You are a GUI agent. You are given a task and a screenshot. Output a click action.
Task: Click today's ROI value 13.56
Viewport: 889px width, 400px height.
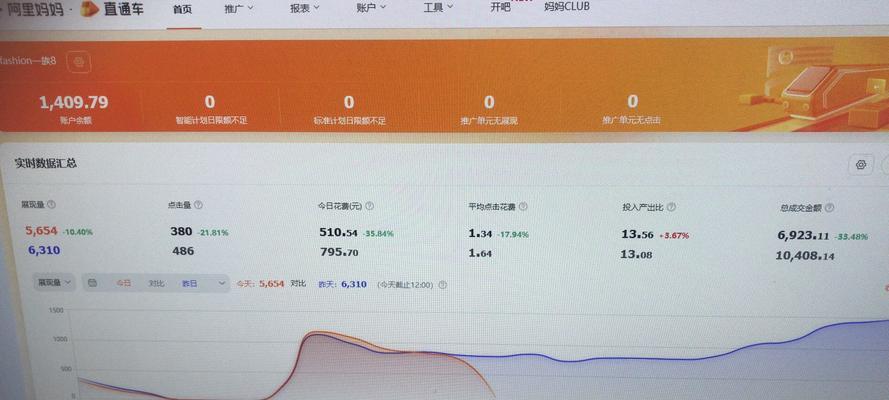point(637,235)
